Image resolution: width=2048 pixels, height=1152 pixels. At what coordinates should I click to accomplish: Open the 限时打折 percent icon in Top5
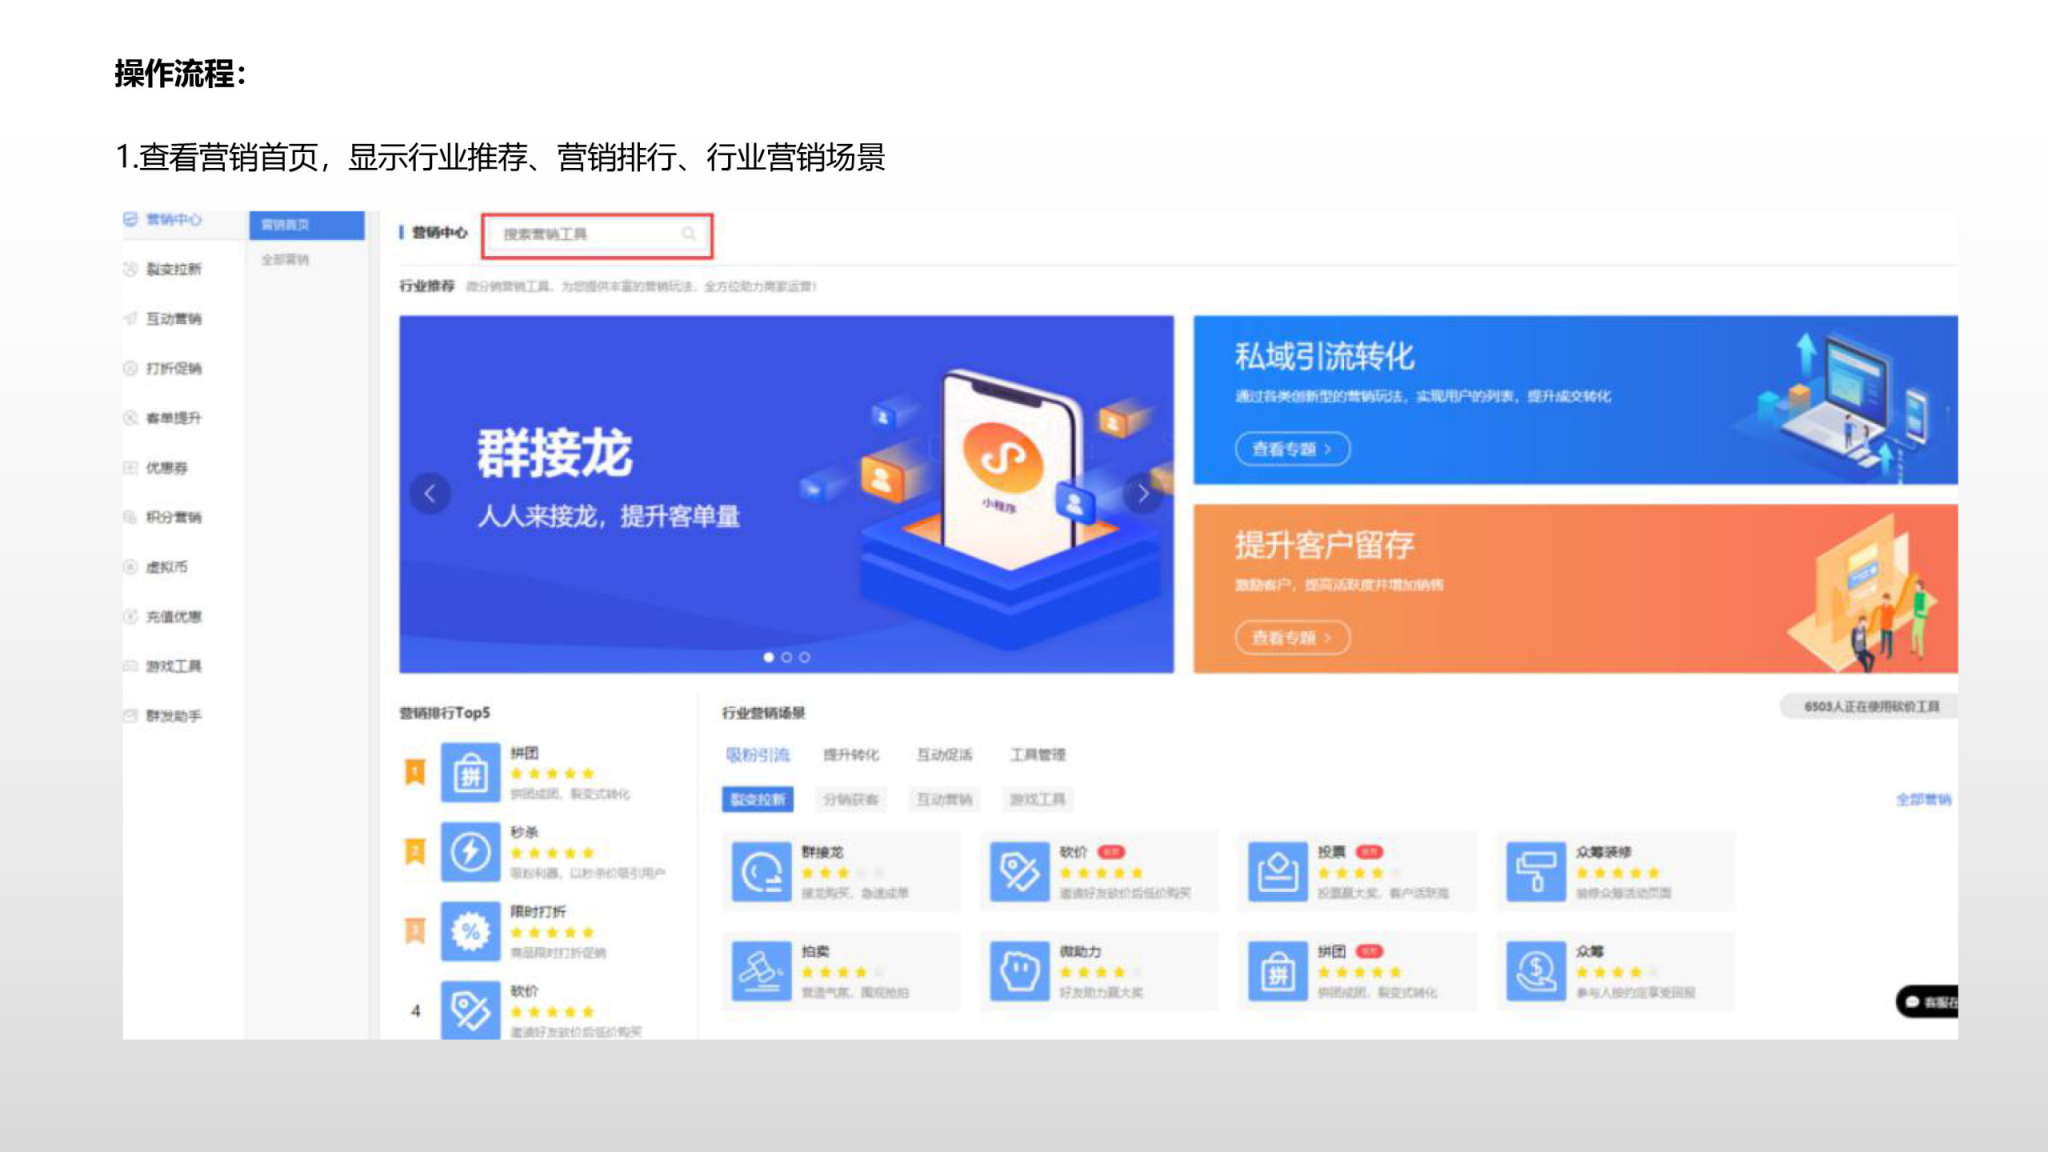(470, 932)
